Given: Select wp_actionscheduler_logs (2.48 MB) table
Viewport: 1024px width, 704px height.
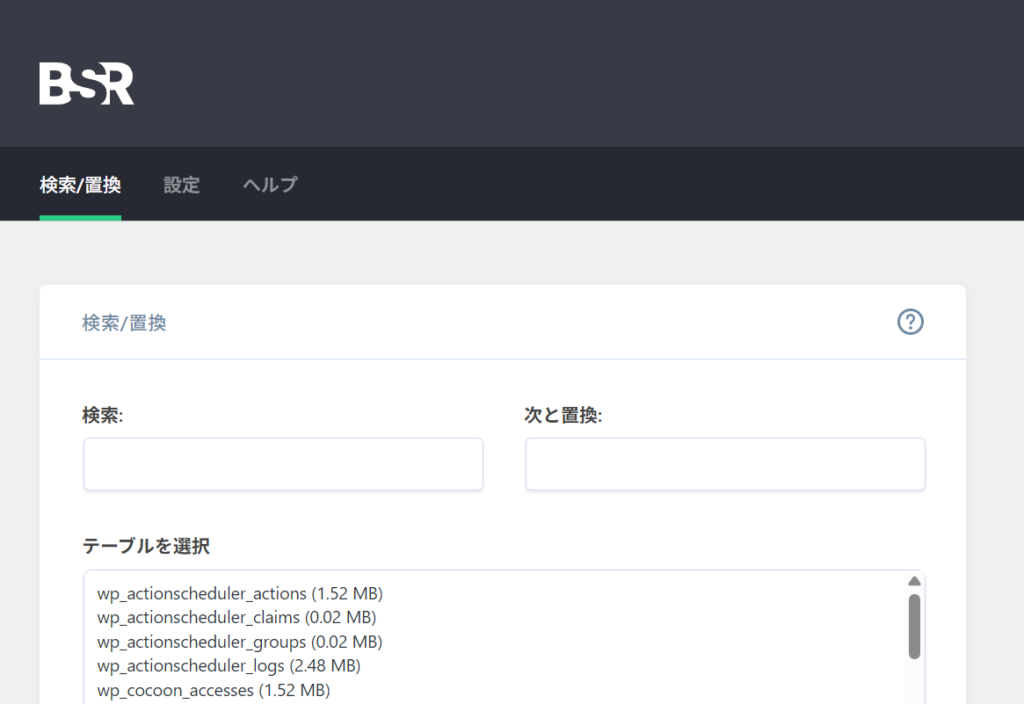Looking at the screenshot, I should [229, 665].
